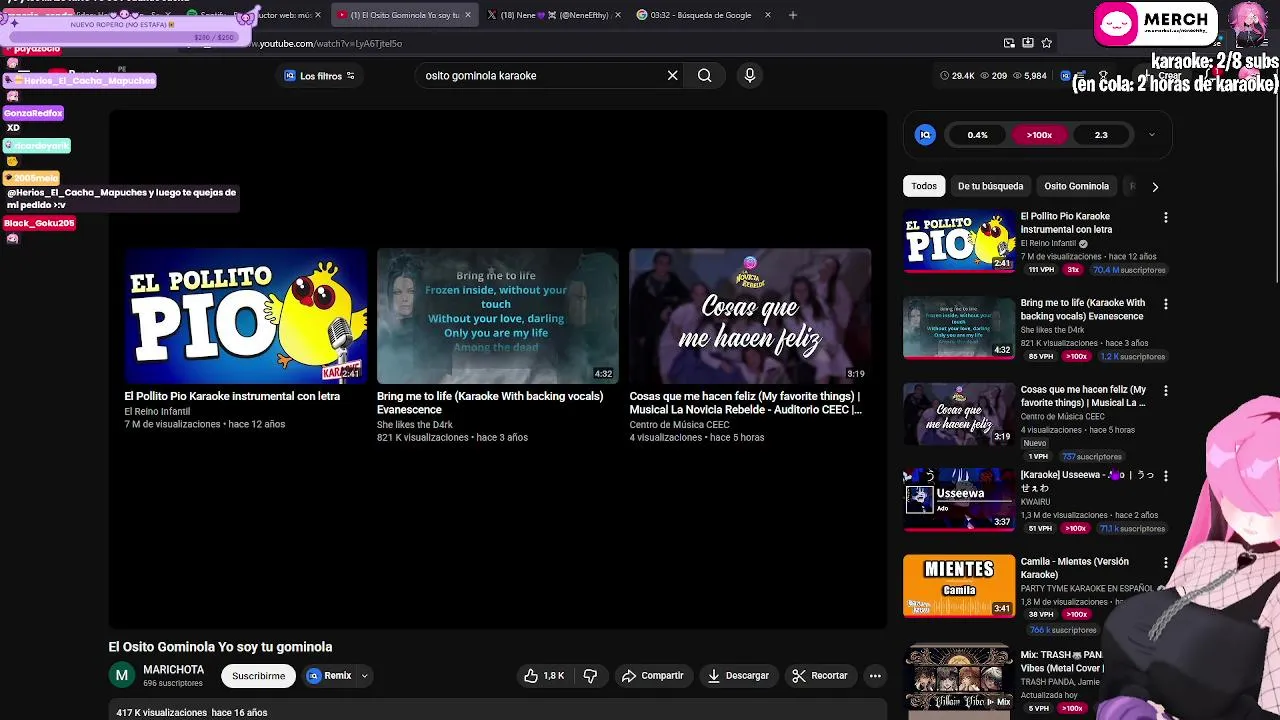Expand the vidIQ stats panel chevron
Image resolution: width=1280 pixels, height=720 pixels.
tap(1151, 135)
